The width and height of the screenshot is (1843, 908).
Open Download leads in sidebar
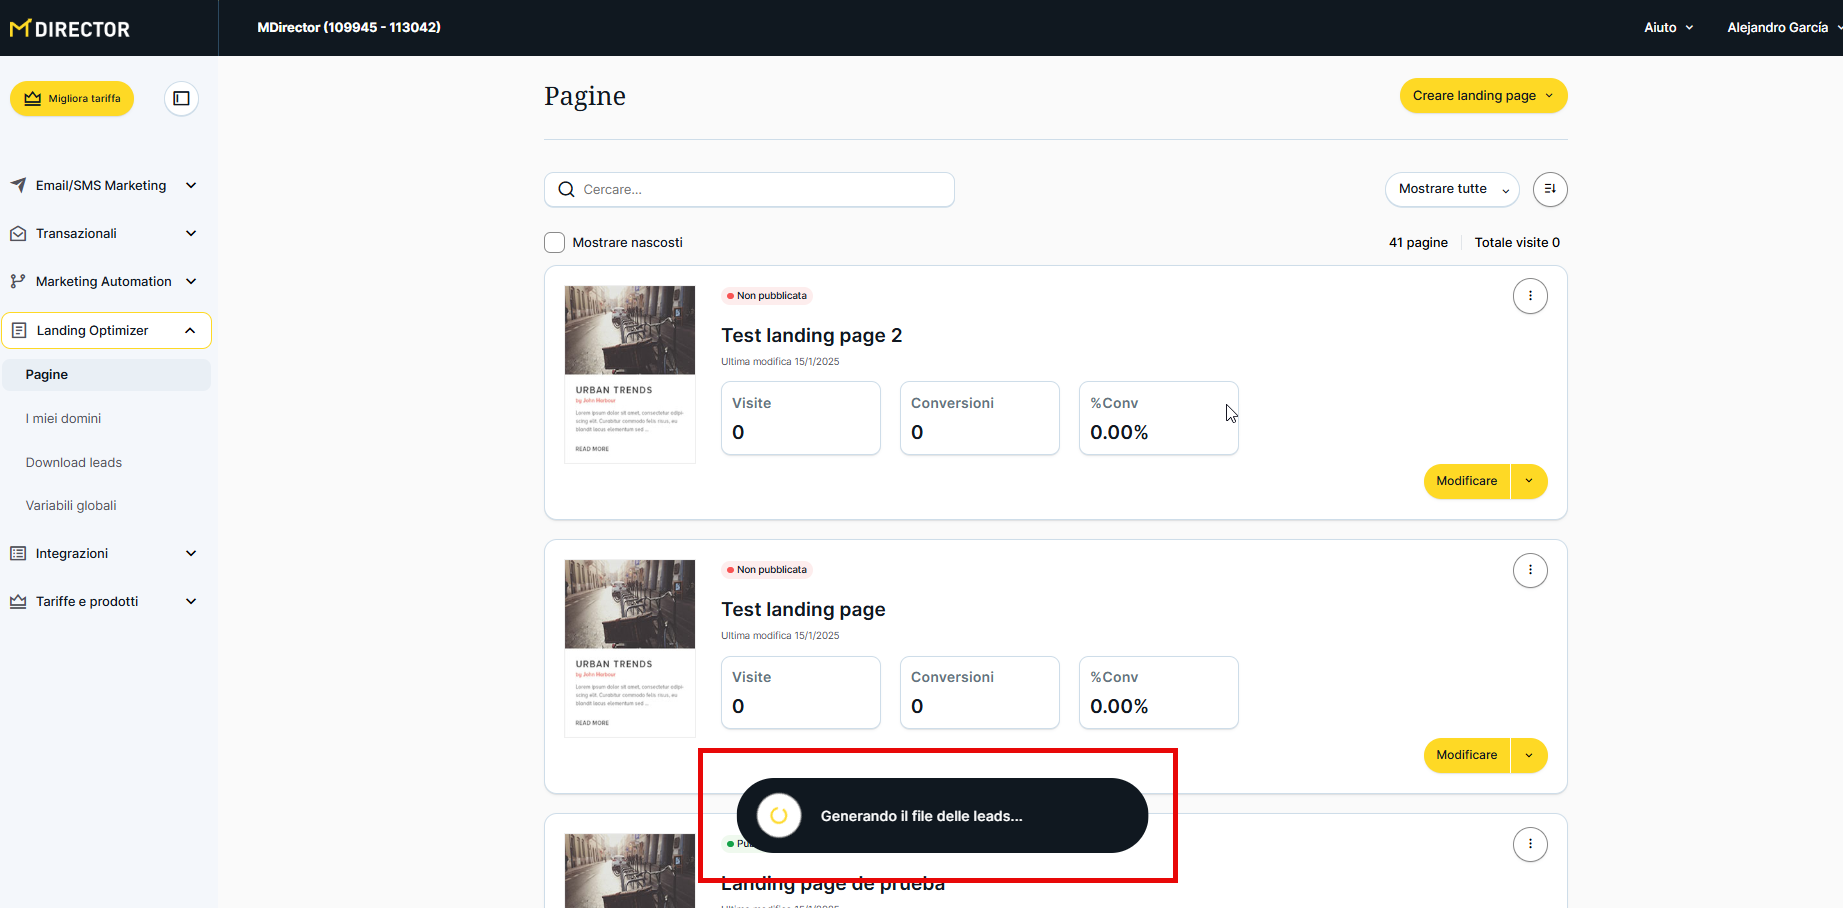click(74, 462)
